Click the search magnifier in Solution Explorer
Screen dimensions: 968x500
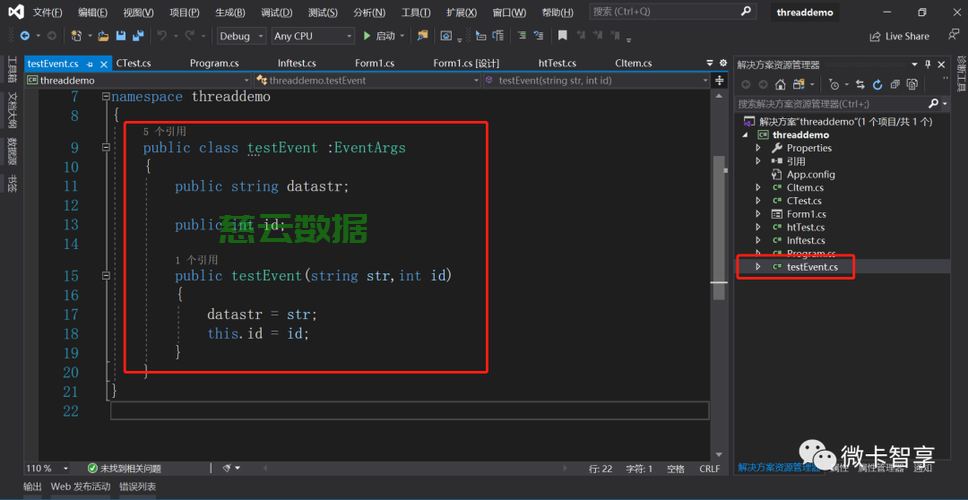(x=933, y=104)
